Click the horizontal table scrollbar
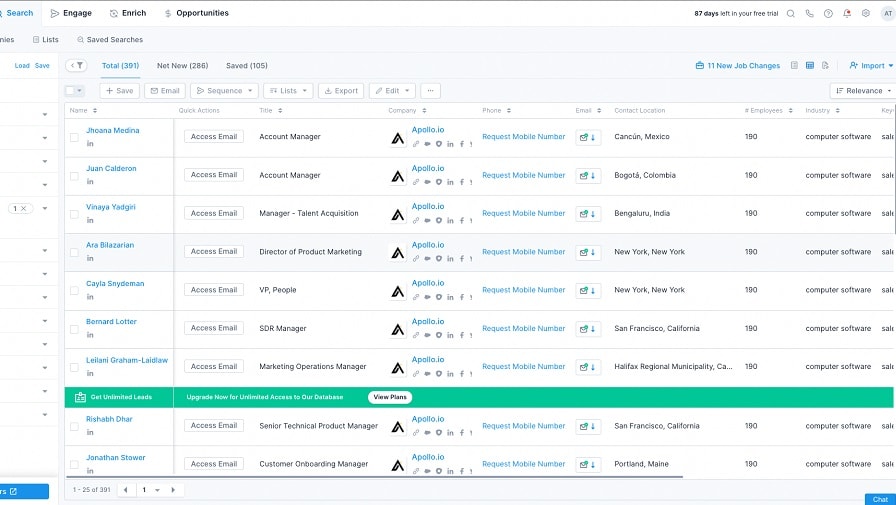This screenshot has width=896, height=505. pyautogui.click(x=374, y=476)
